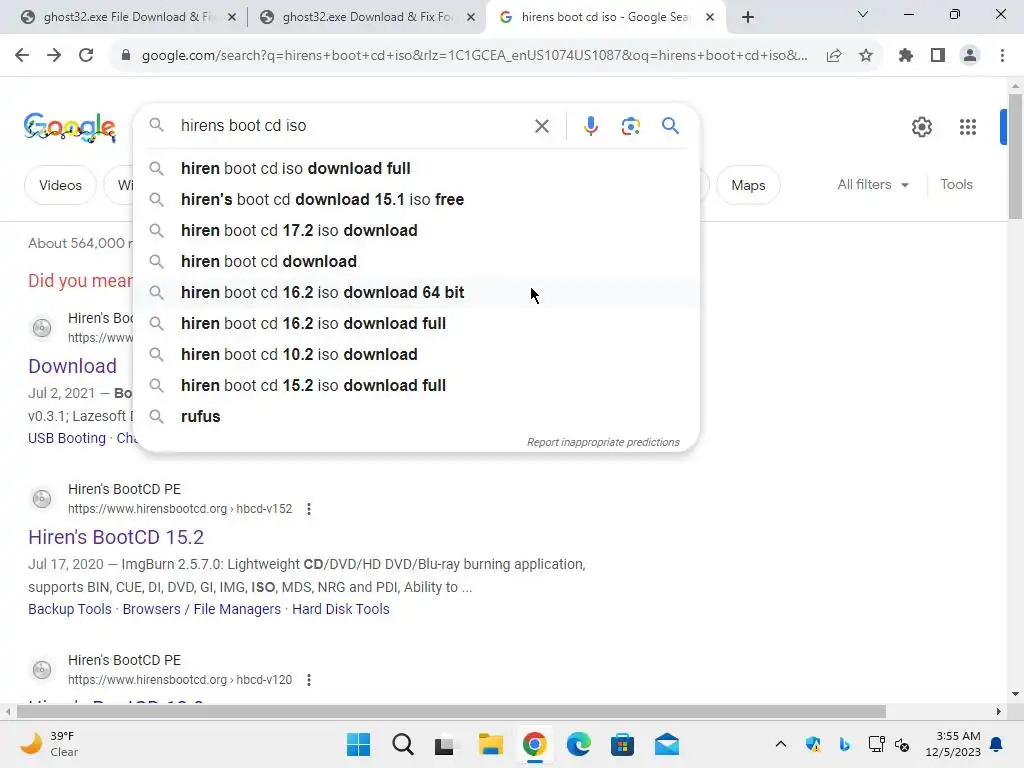Open options for hbcd-v120 result
Image resolution: width=1024 pixels, height=768 pixels.
click(x=309, y=680)
